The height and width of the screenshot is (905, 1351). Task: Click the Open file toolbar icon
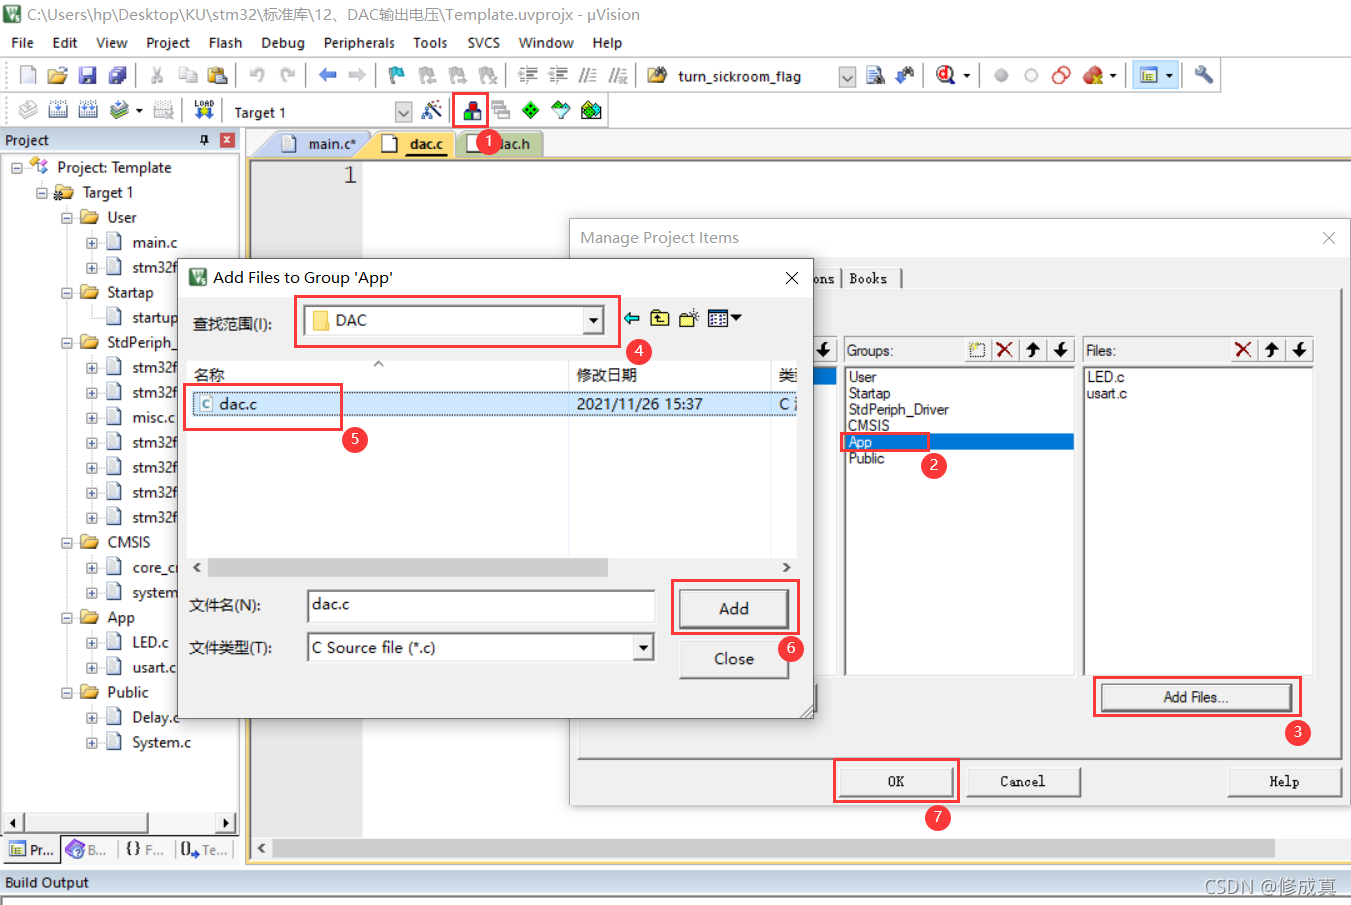point(57,75)
